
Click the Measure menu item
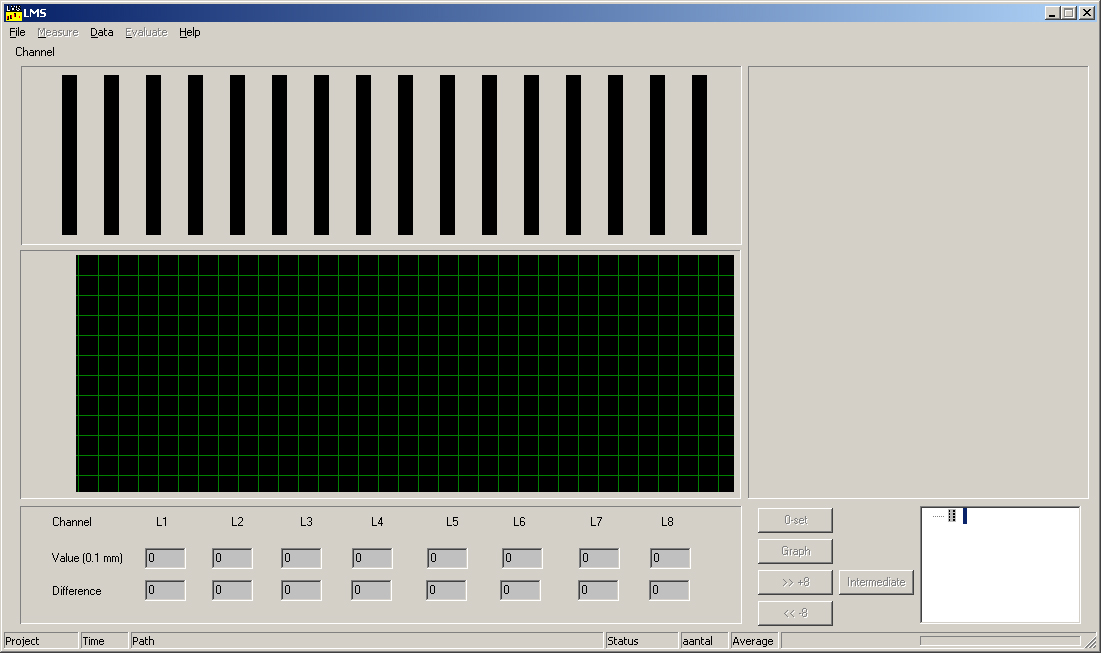(57, 32)
